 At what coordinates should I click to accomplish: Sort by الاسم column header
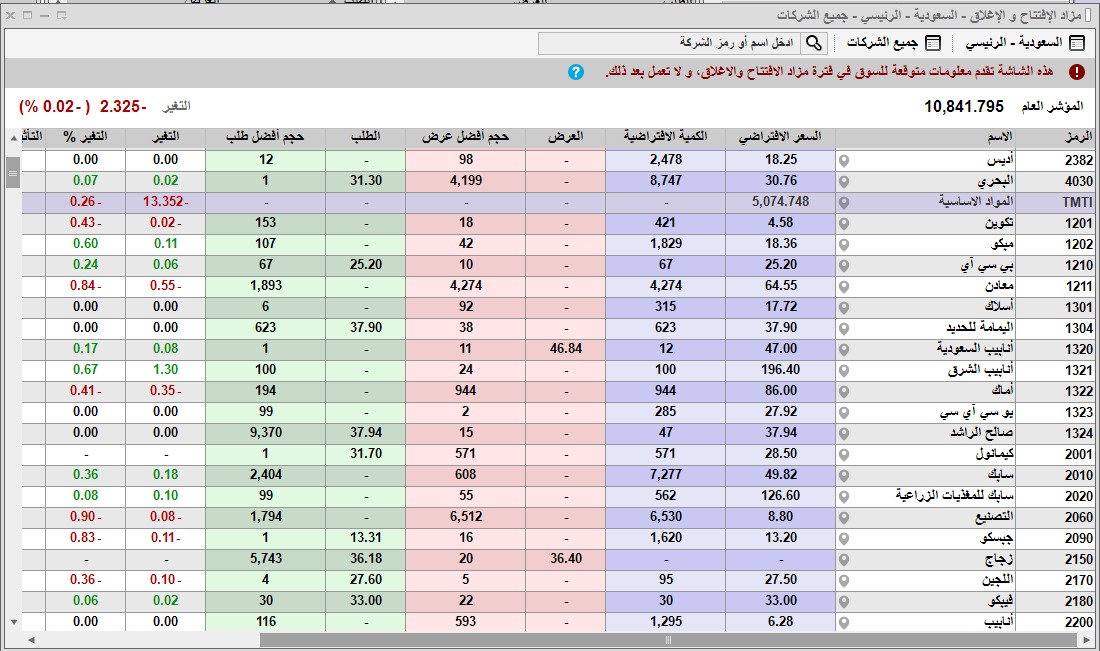tap(925, 137)
